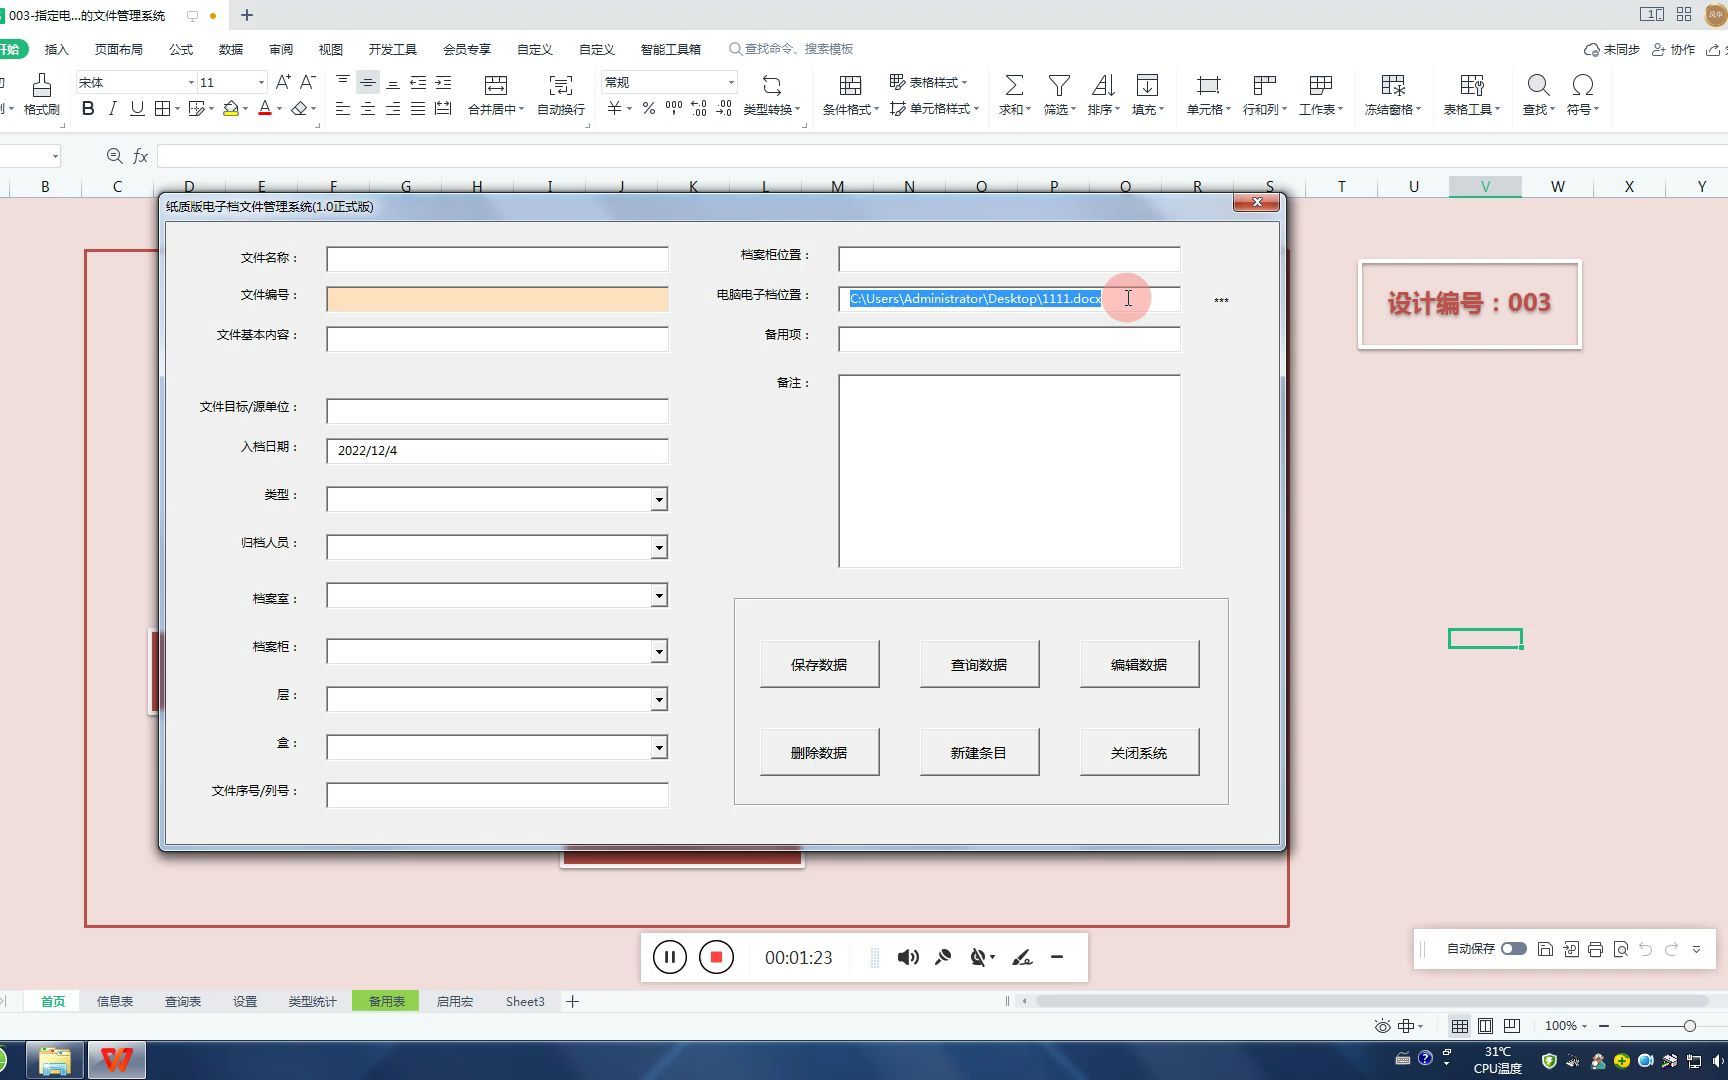1728x1080 pixels.
Task: Toggle the Auto Save (自动保存) switch
Action: (1513, 949)
